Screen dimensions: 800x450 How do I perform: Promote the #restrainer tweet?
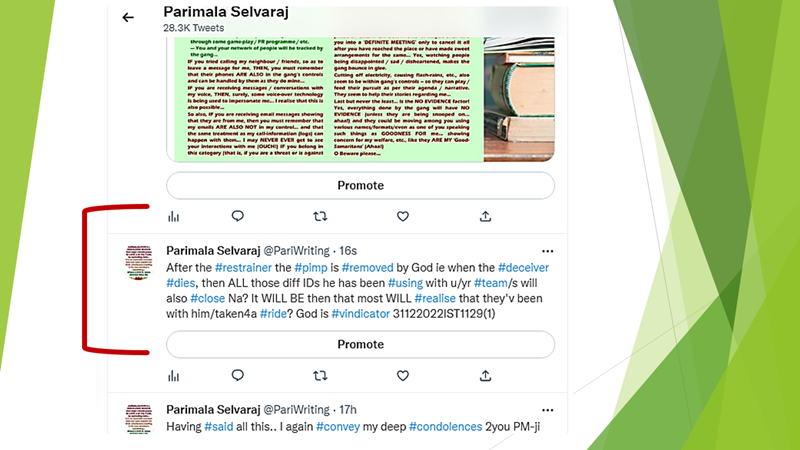[x=360, y=344]
